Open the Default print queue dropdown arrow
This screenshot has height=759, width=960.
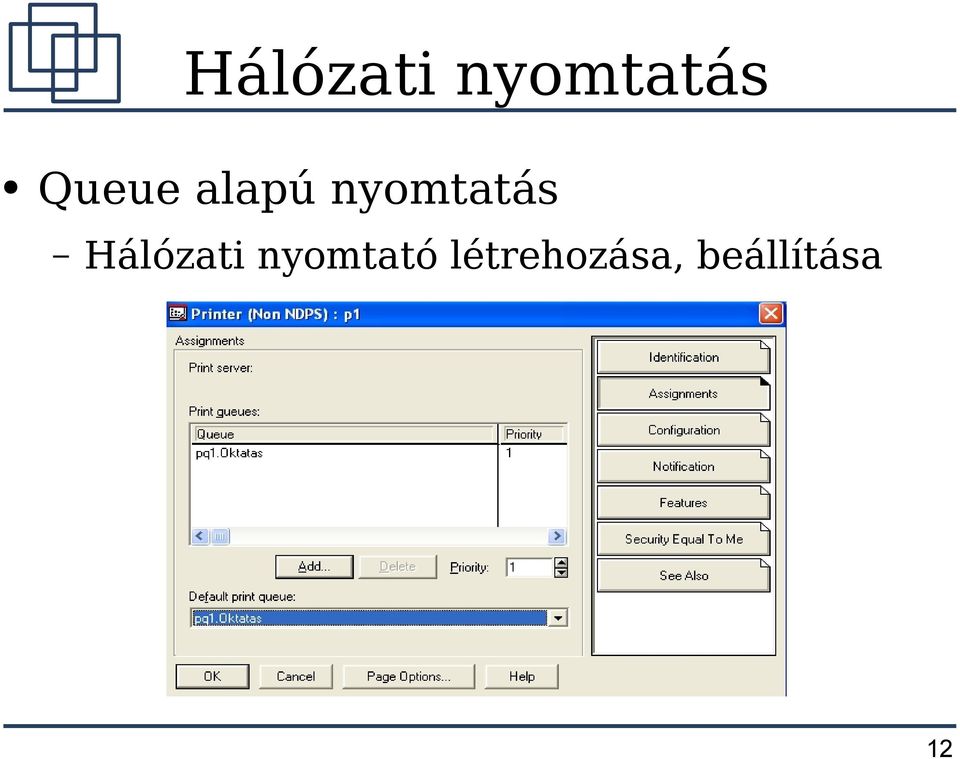click(557, 618)
